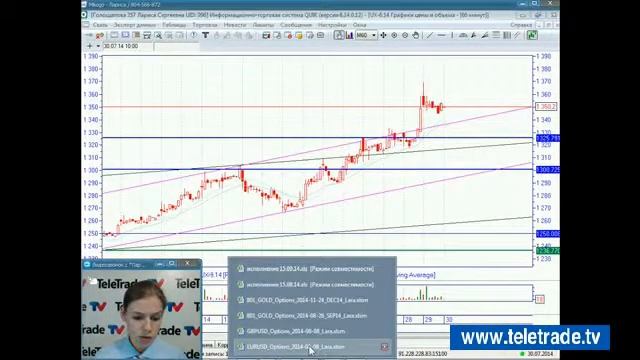This screenshot has width=640, height=360.
Task: Expand the small arrow next to plus icon
Action: (98, 46)
